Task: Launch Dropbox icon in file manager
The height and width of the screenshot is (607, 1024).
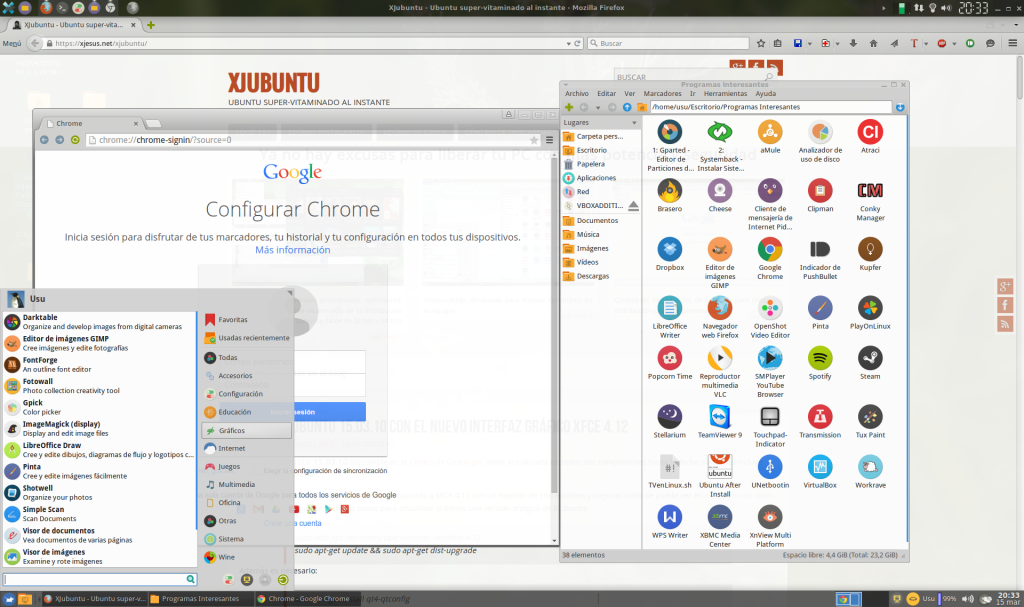Action: pyautogui.click(x=669, y=250)
